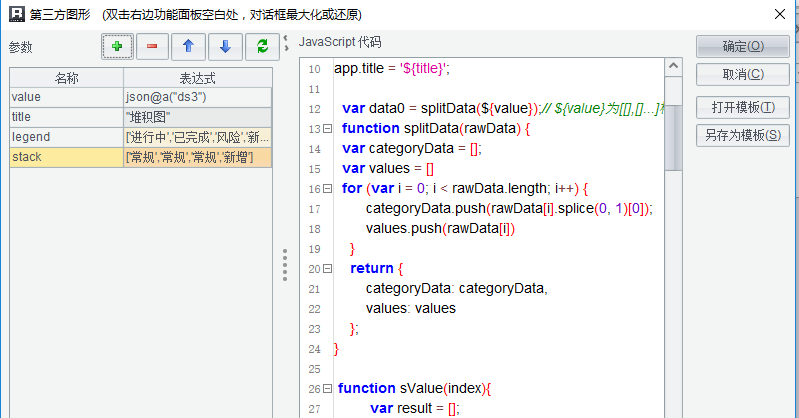Viewport: 799px width, 418px height.
Task: Click the code editor vertical scrollbar thumb
Action: [673, 138]
